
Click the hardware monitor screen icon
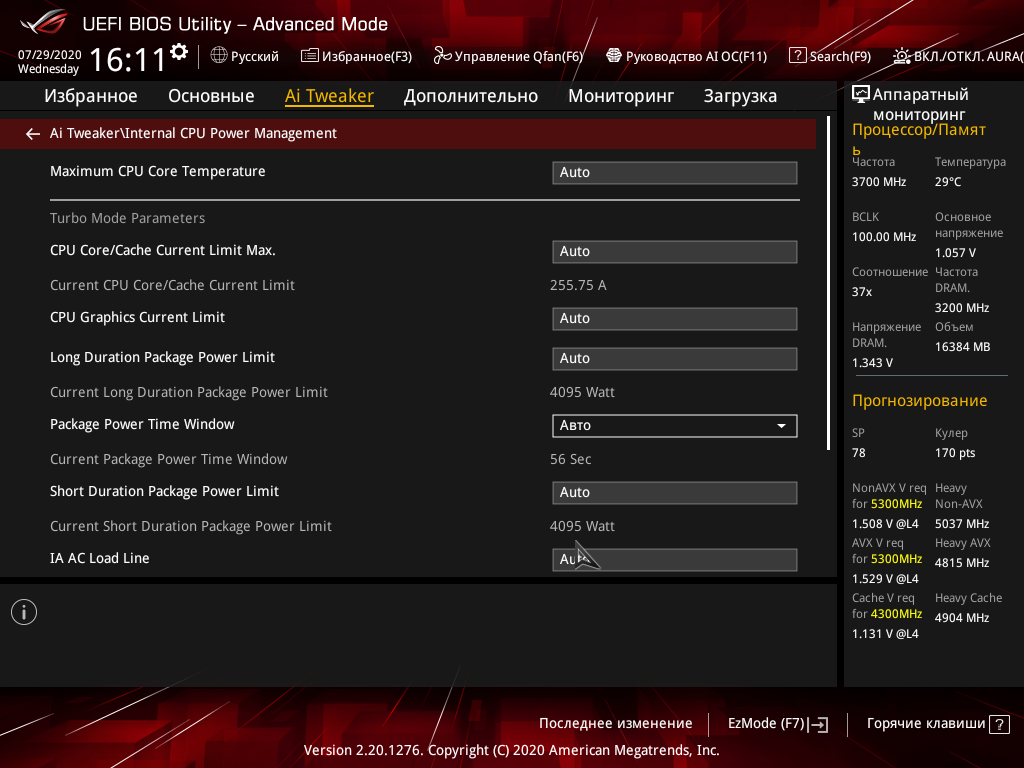pos(861,95)
